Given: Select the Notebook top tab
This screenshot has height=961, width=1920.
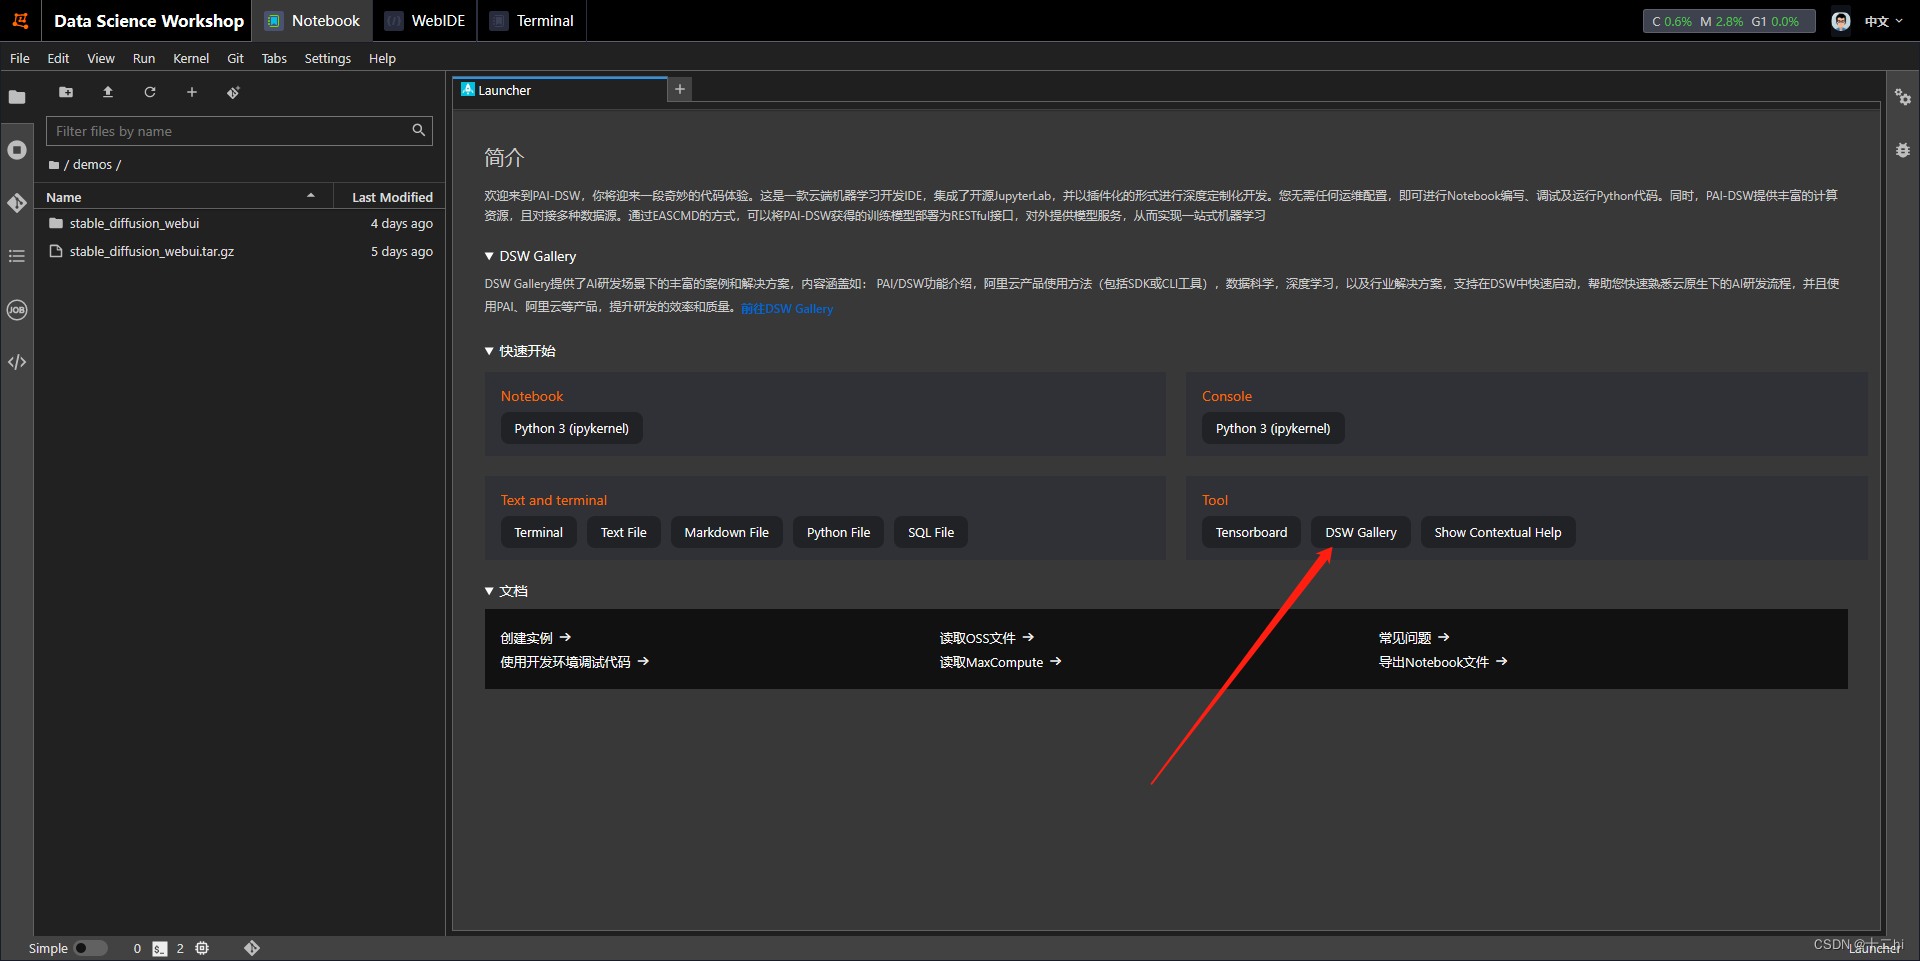Looking at the screenshot, I should coord(312,21).
